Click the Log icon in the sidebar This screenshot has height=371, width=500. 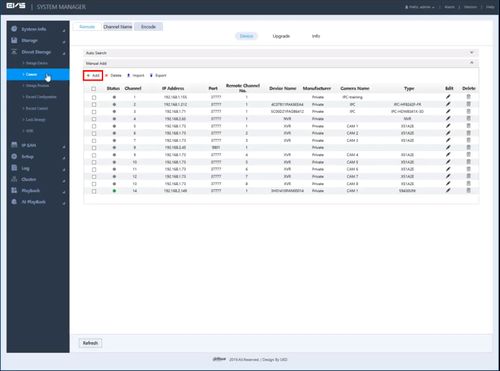pyautogui.click(x=14, y=168)
